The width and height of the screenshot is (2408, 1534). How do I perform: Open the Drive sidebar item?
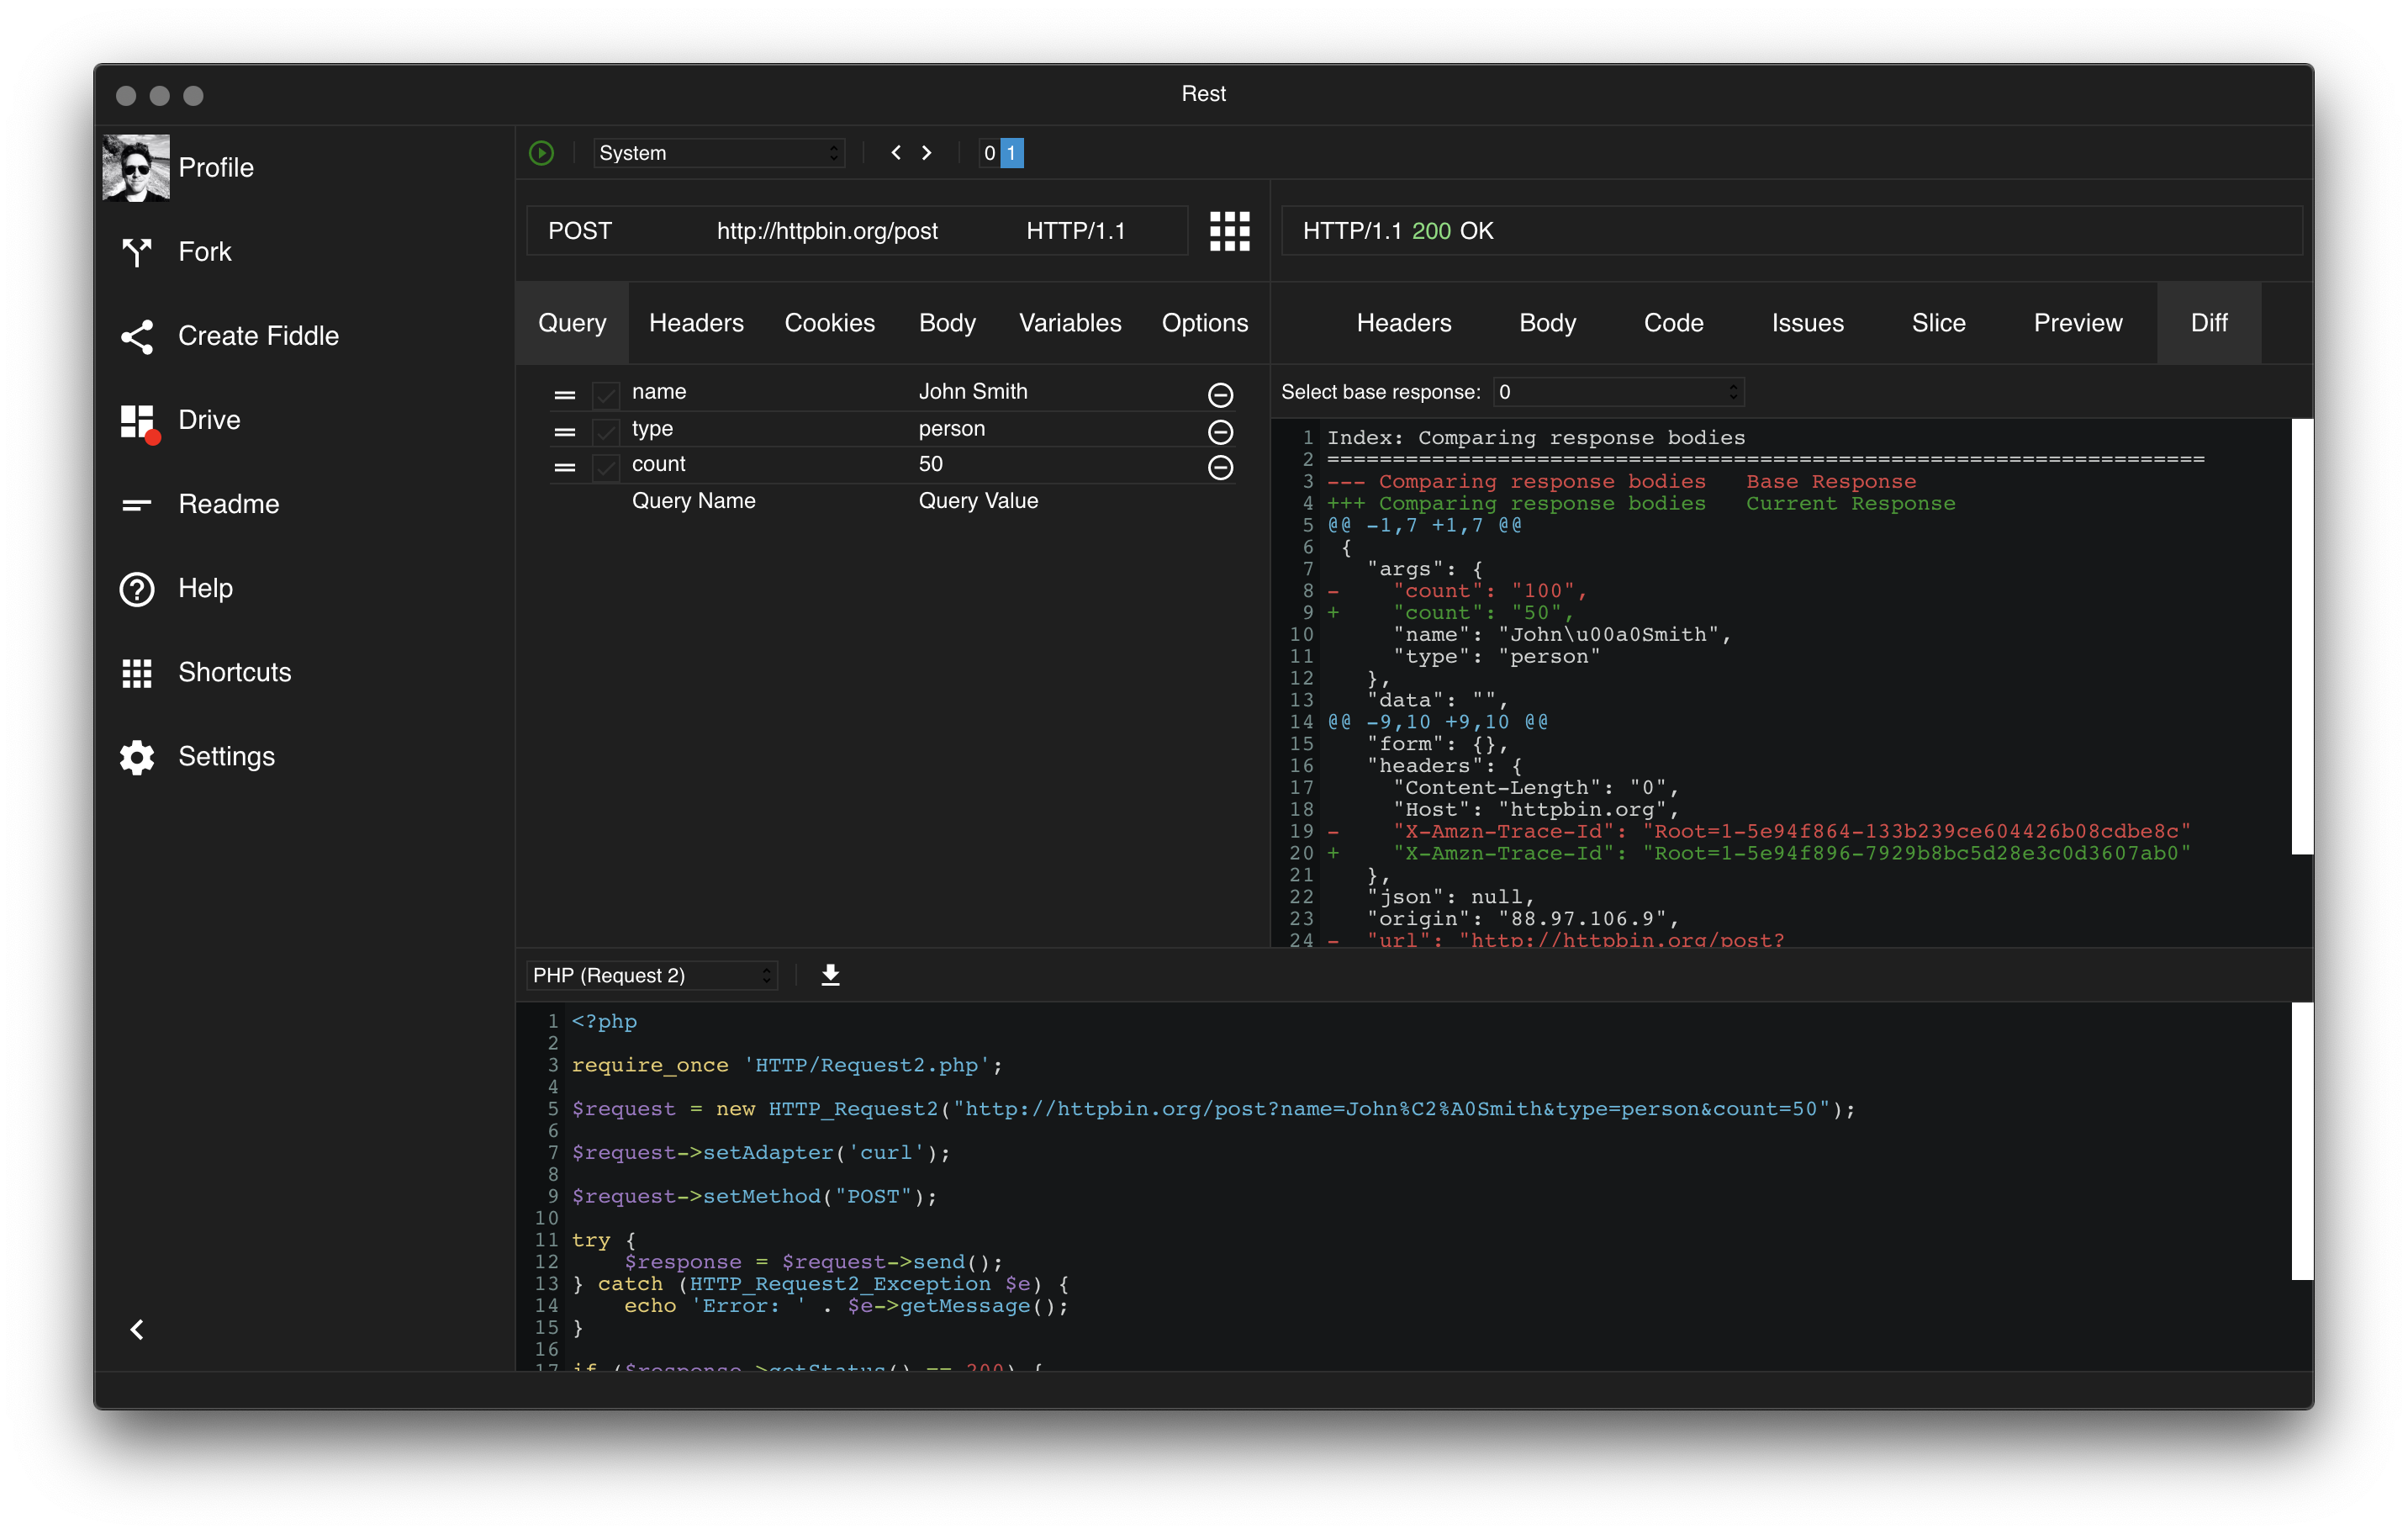click(208, 420)
